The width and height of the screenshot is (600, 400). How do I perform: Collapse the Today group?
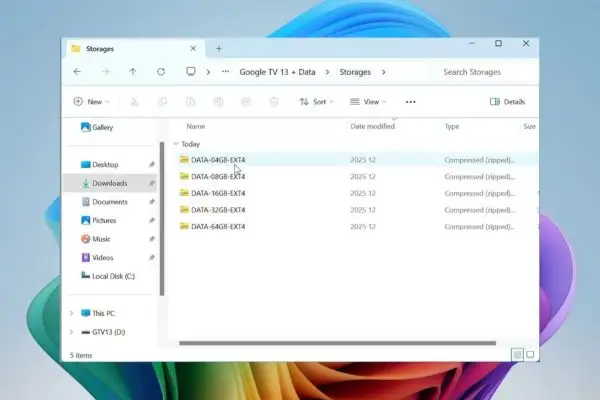tap(176, 144)
